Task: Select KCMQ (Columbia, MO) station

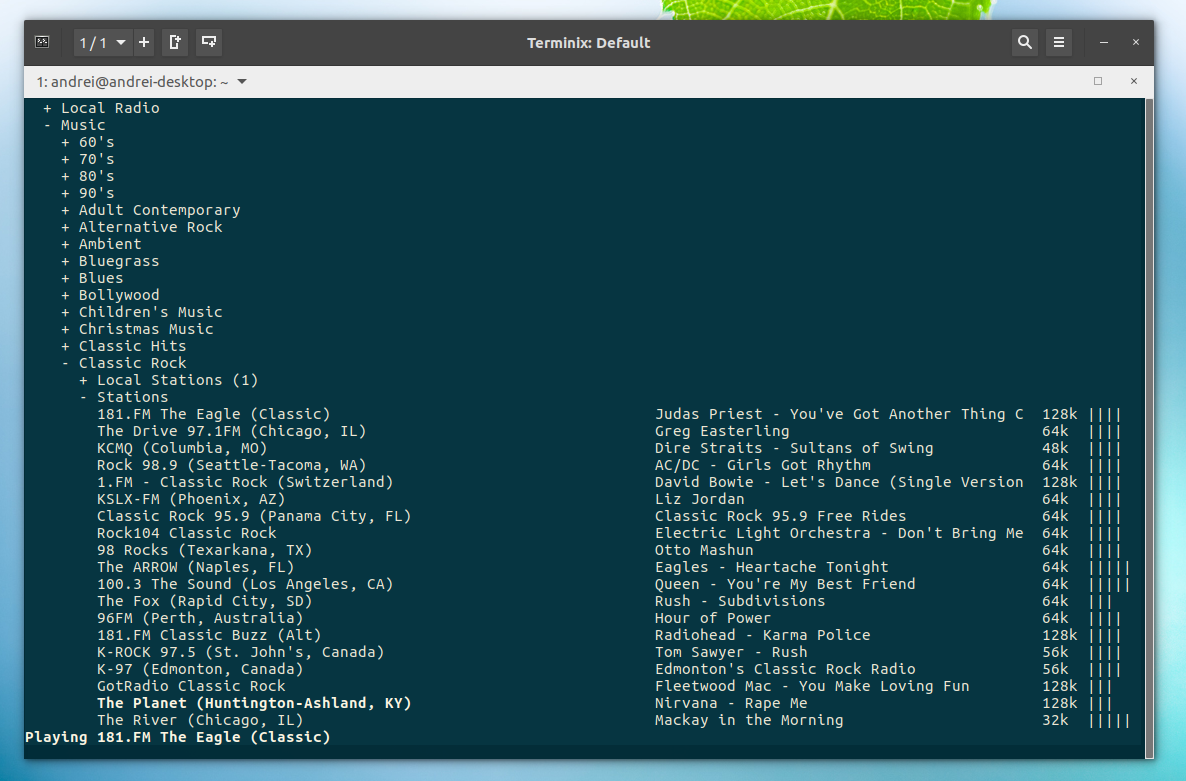Action: [182, 448]
